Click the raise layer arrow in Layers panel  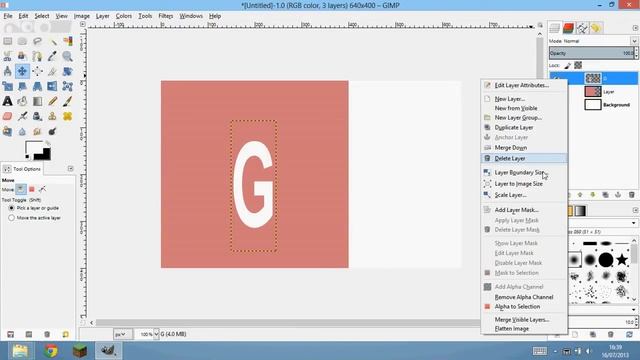point(580,195)
